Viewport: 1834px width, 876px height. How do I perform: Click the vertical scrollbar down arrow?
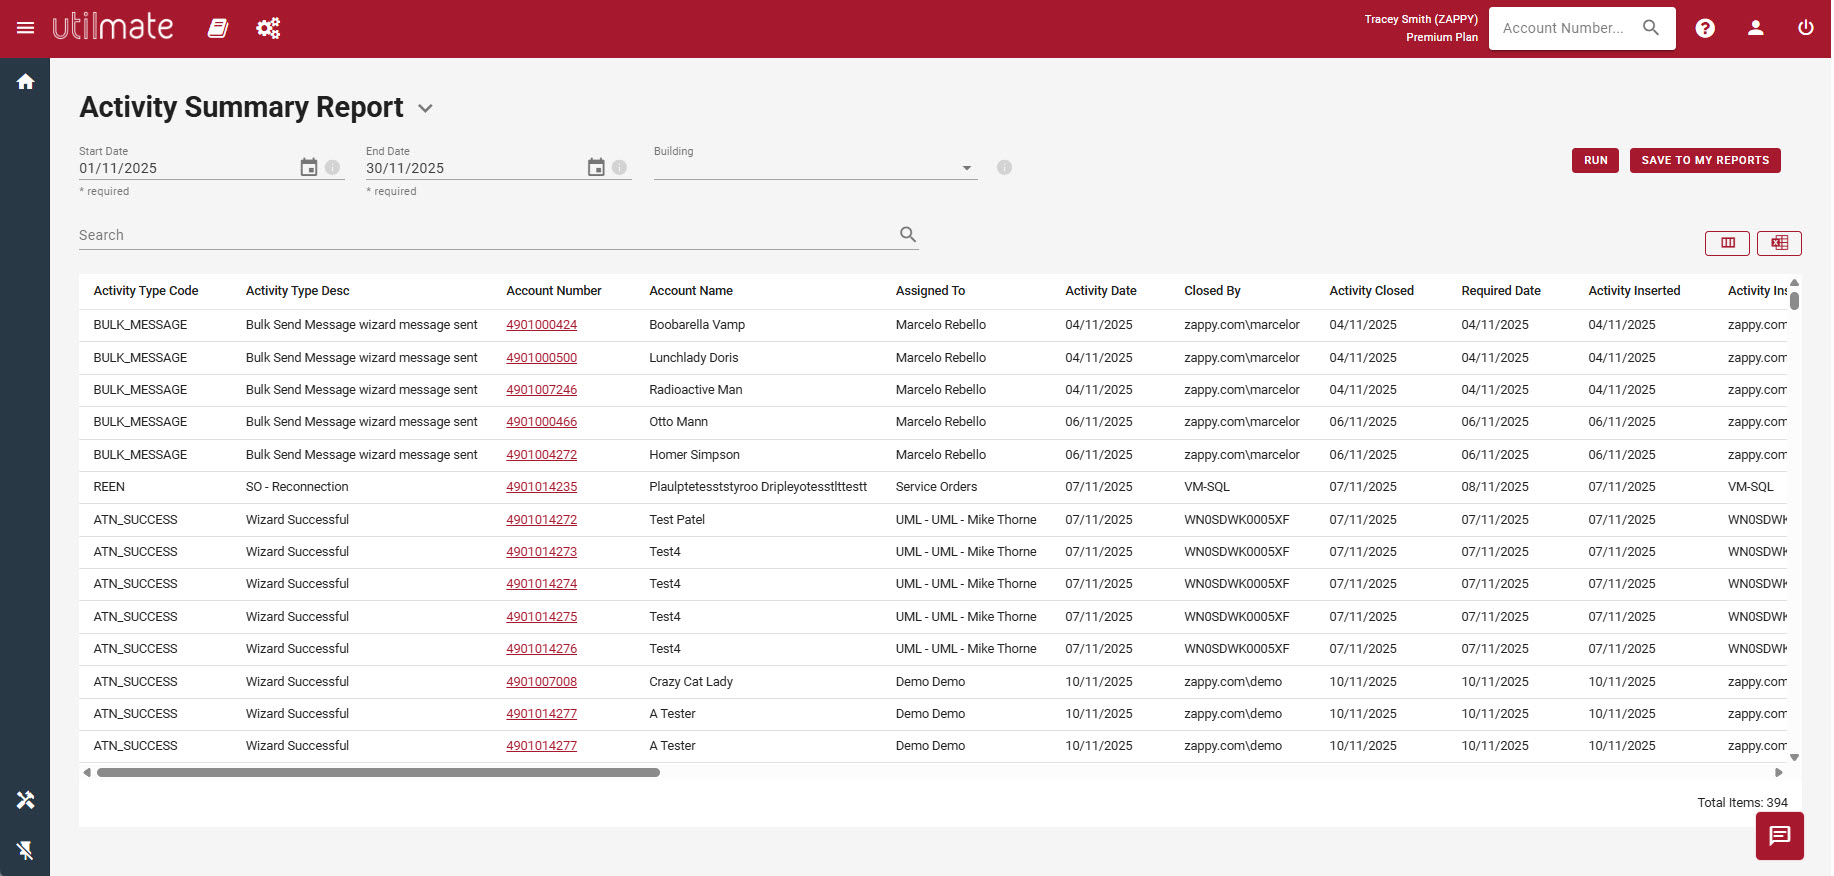pos(1794,757)
